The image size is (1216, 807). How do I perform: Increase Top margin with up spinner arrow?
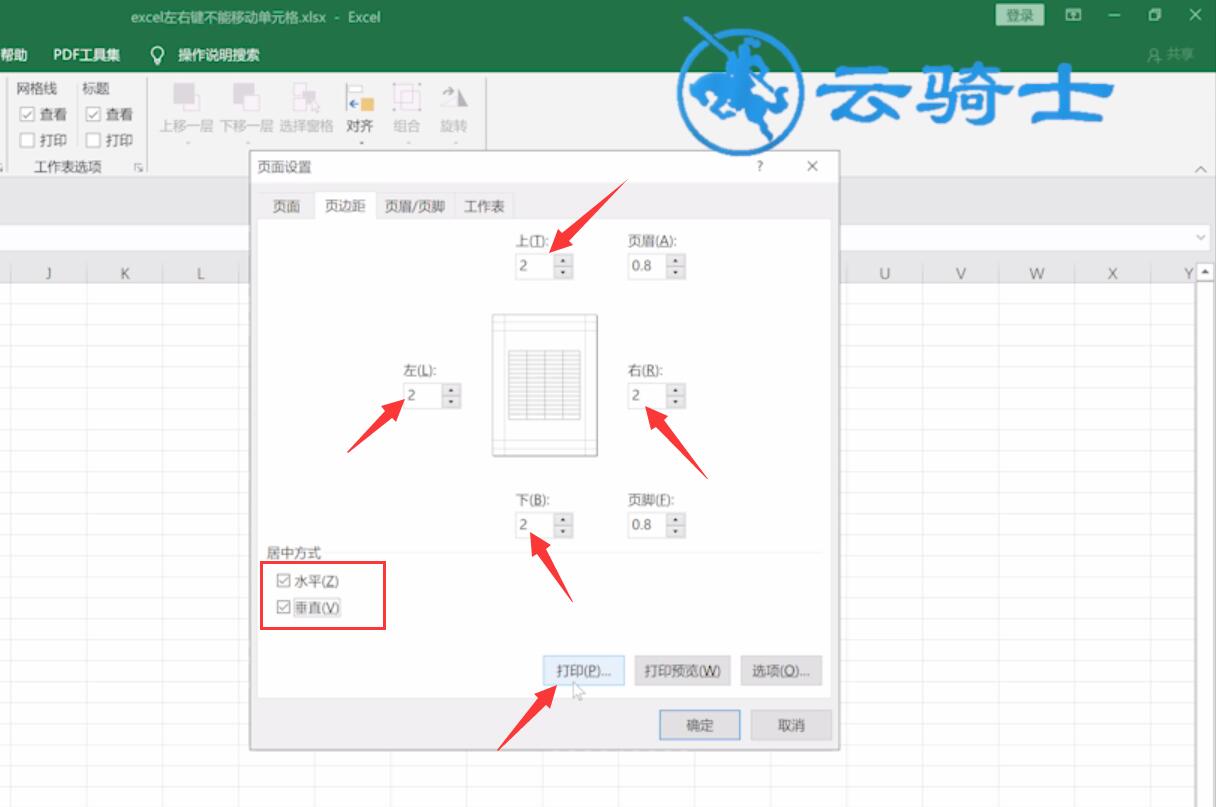pos(563,260)
